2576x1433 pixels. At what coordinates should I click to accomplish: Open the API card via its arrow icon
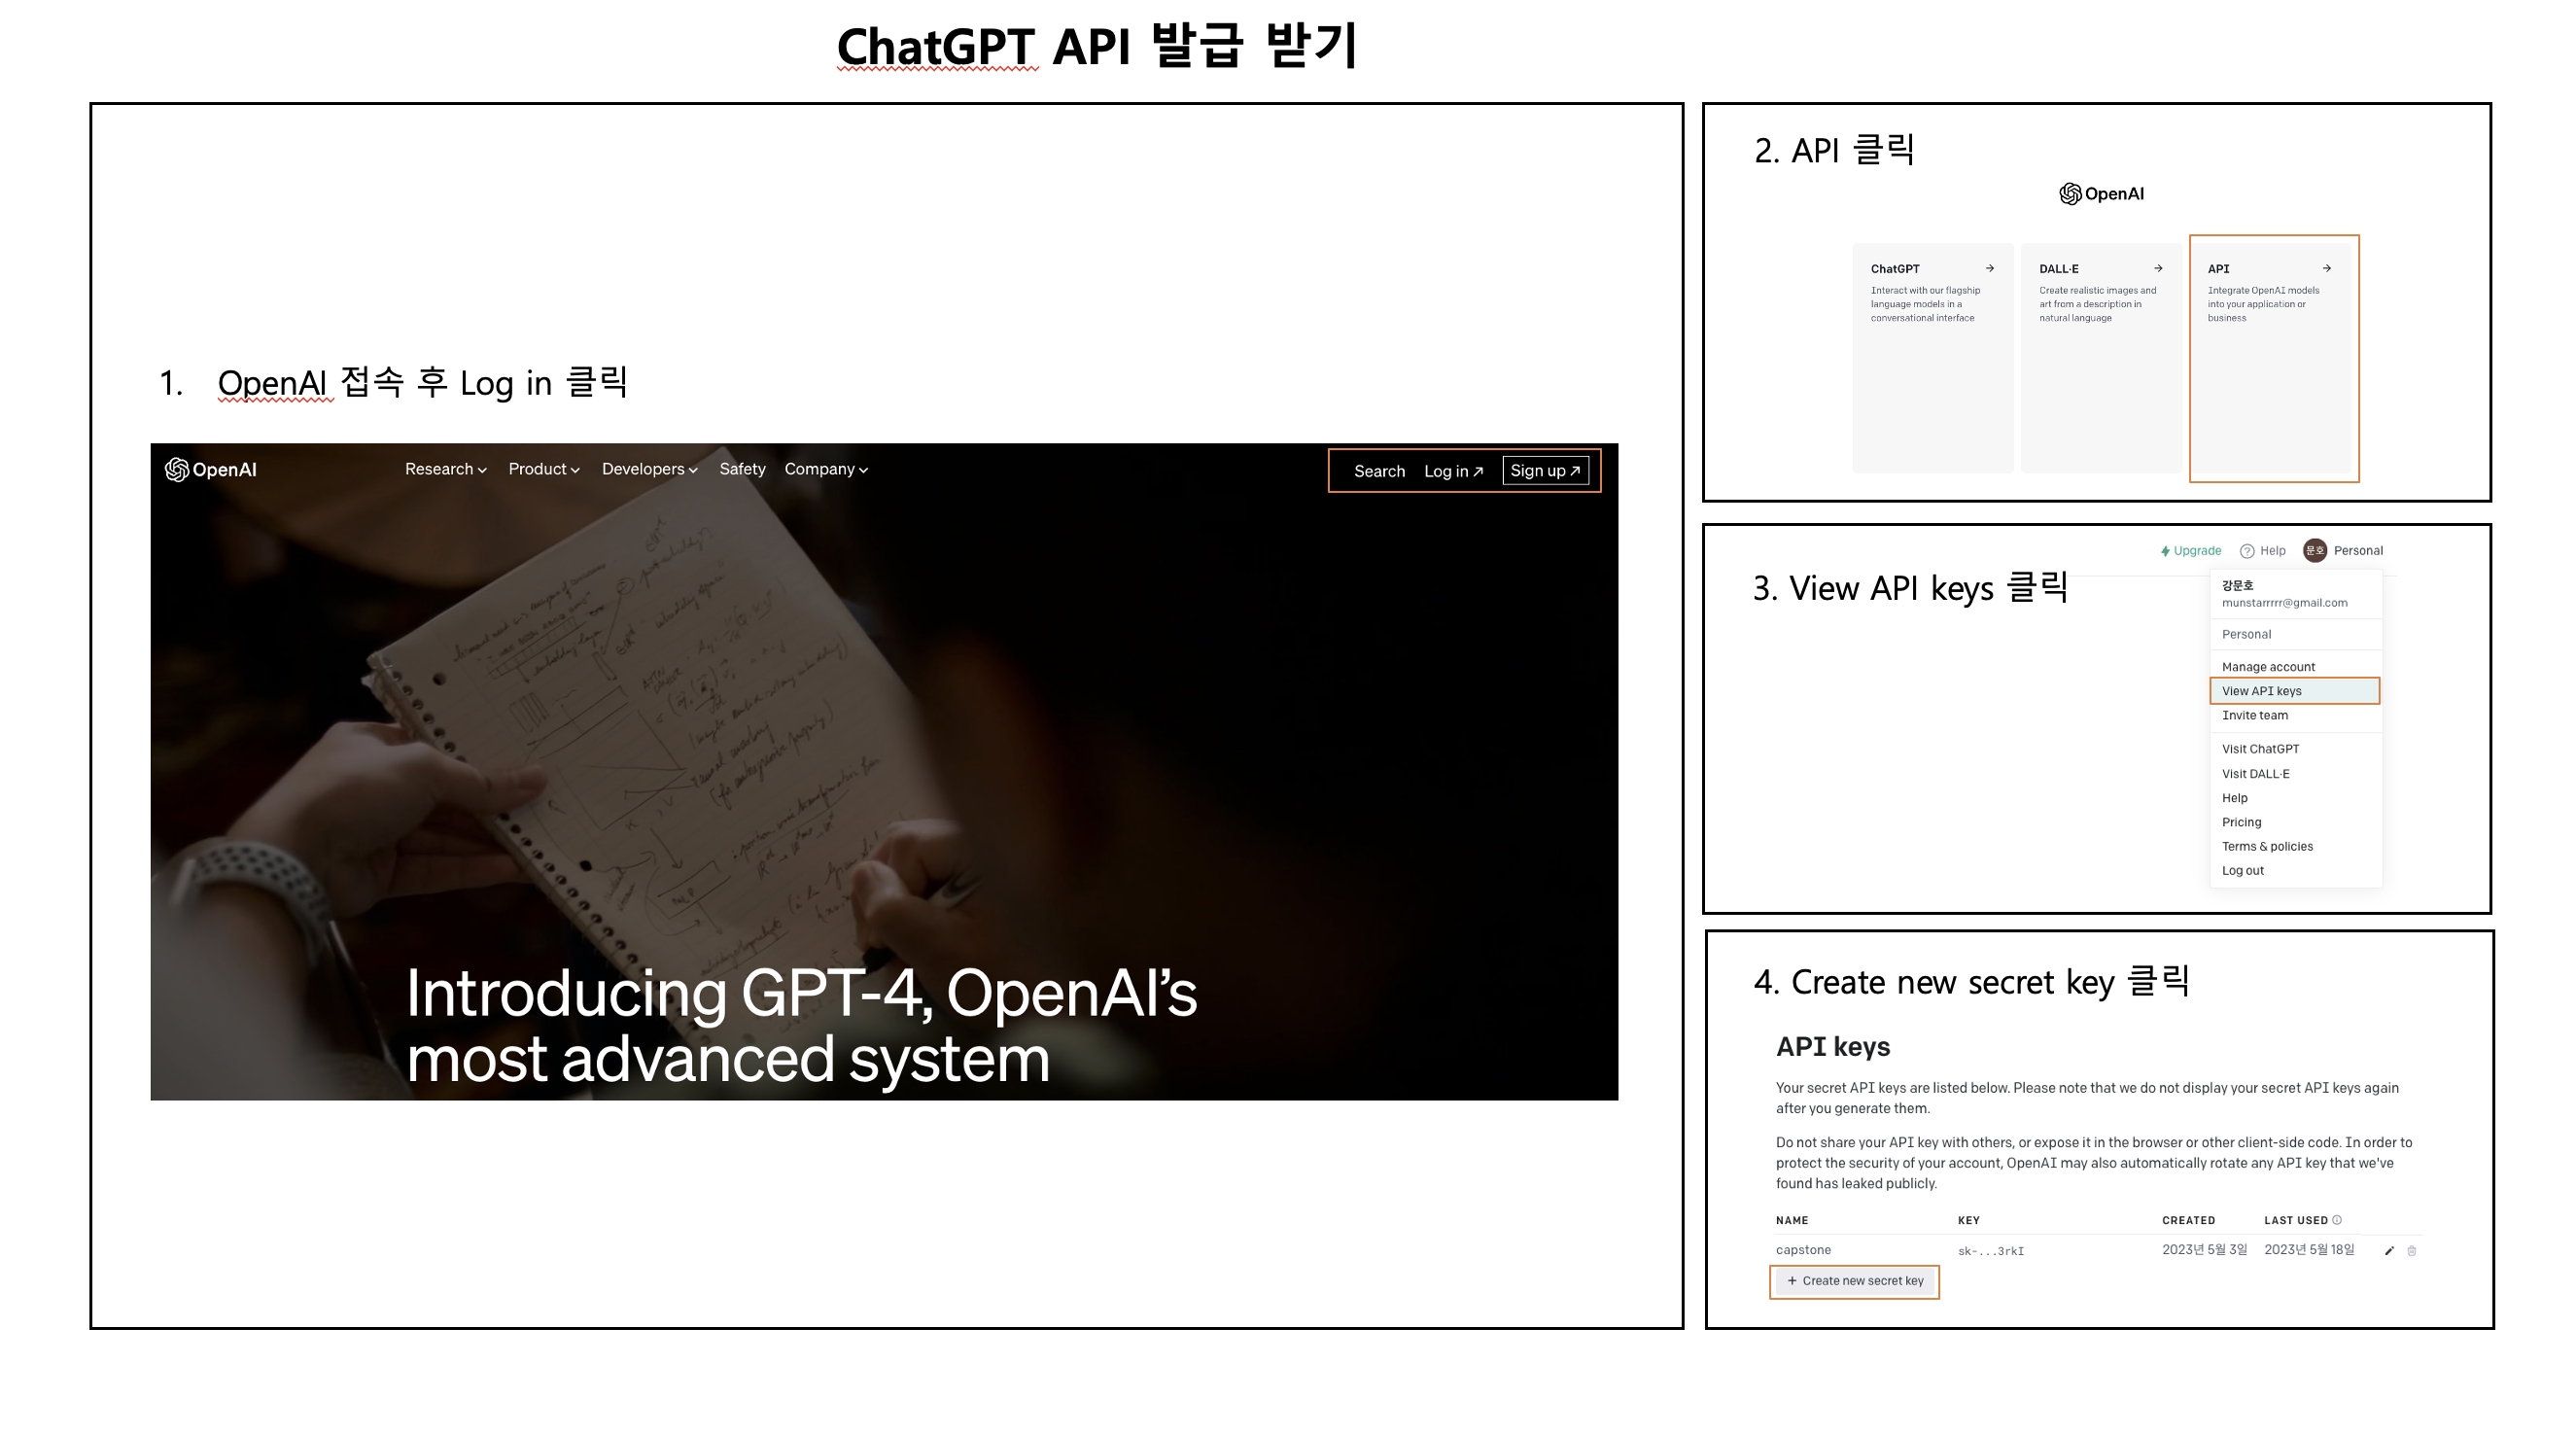(2327, 268)
